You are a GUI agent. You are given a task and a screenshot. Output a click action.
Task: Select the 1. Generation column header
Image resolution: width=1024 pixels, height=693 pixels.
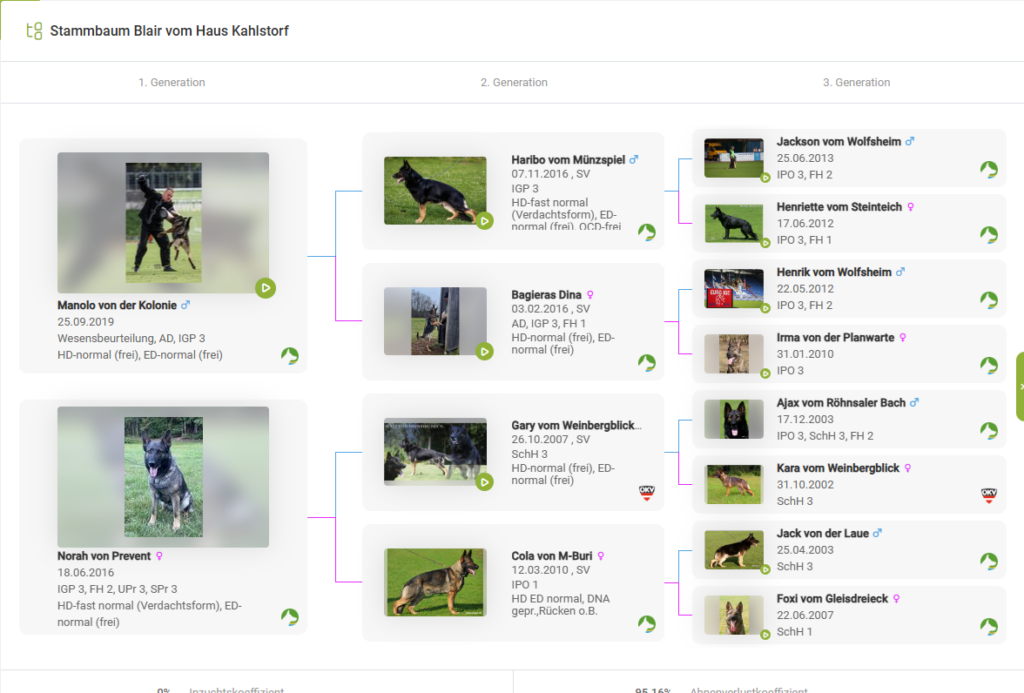click(x=172, y=82)
